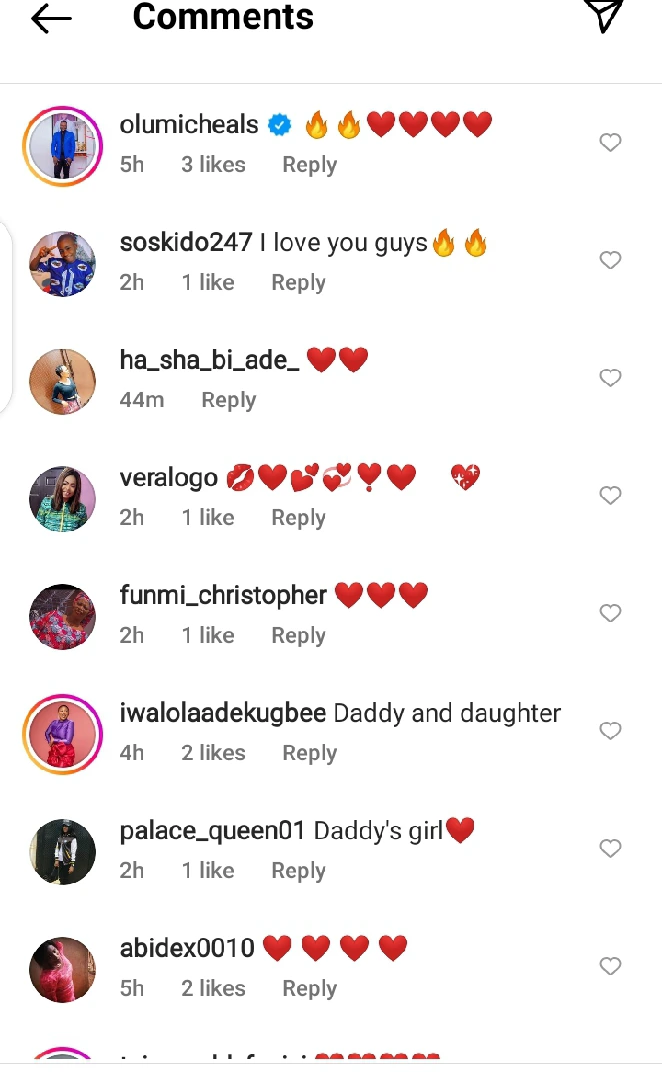Open funmi_christopher profile avatar
Screen dimensions: 662x1072
(x=63, y=617)
